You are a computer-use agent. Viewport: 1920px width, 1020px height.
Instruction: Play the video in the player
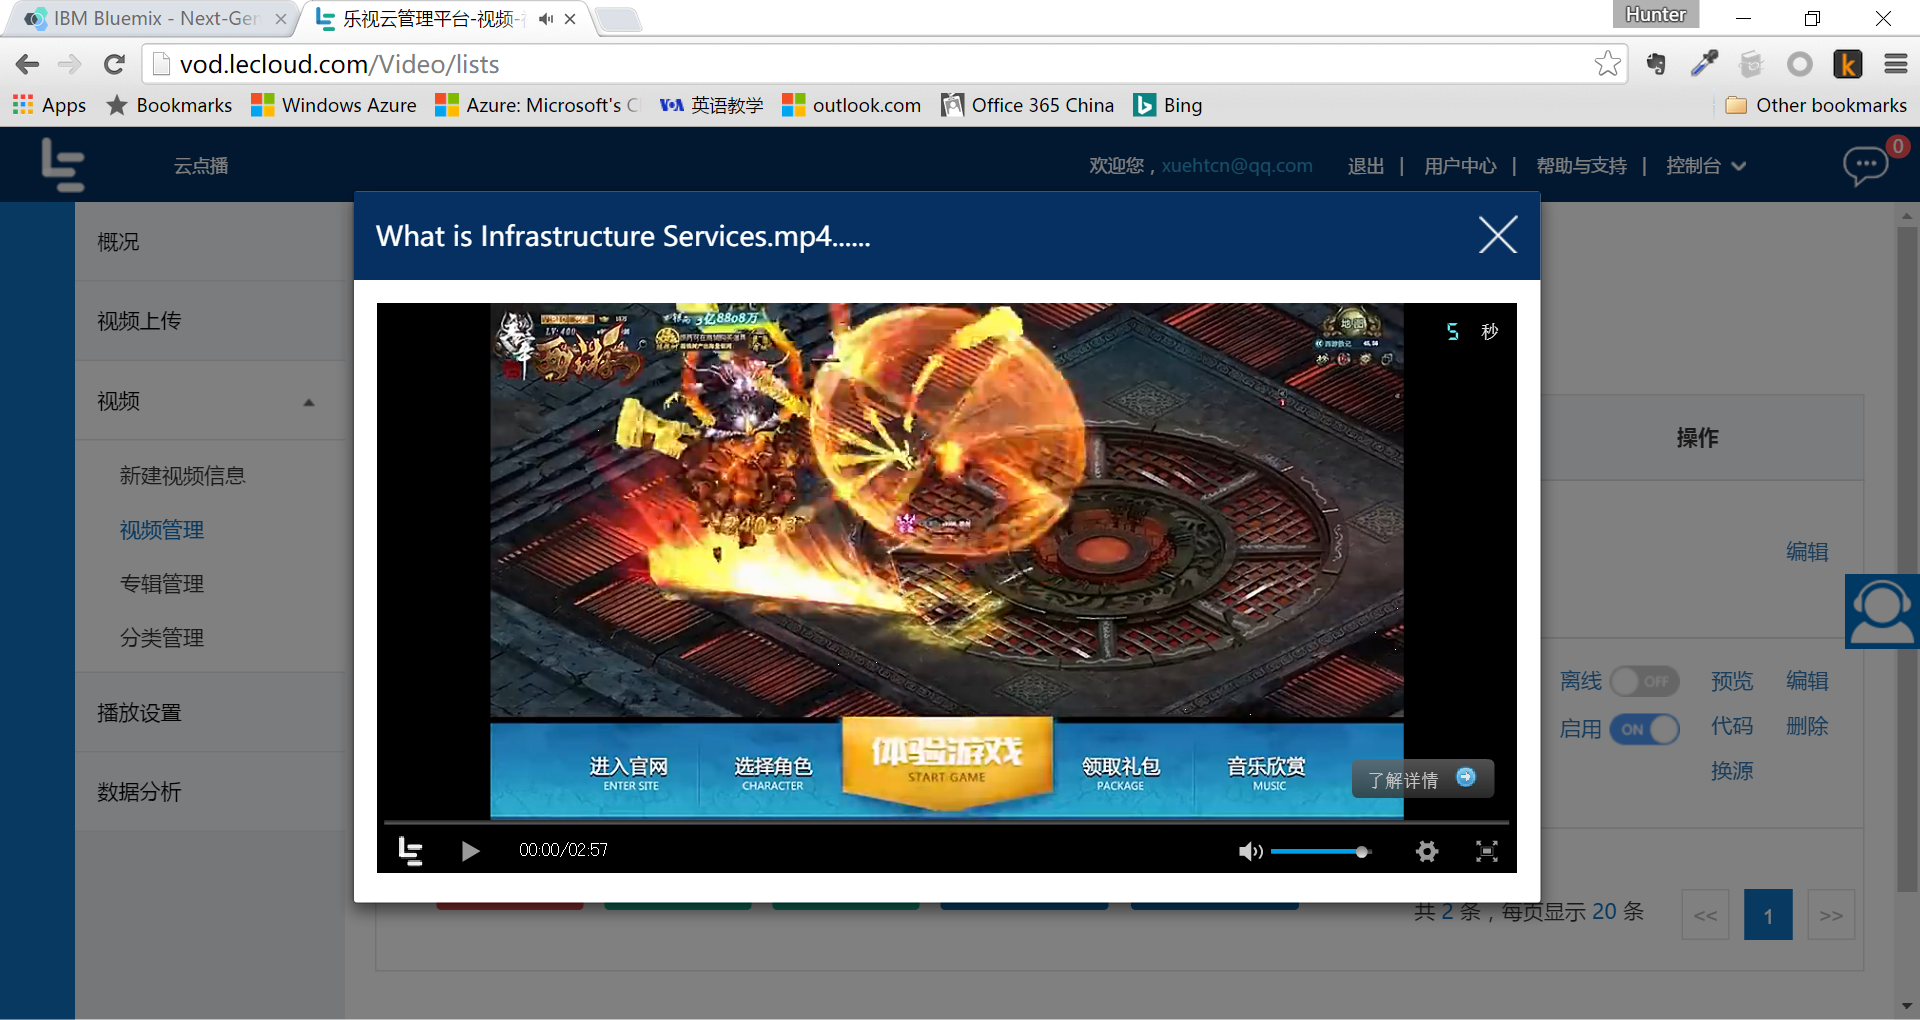(470, 851)
